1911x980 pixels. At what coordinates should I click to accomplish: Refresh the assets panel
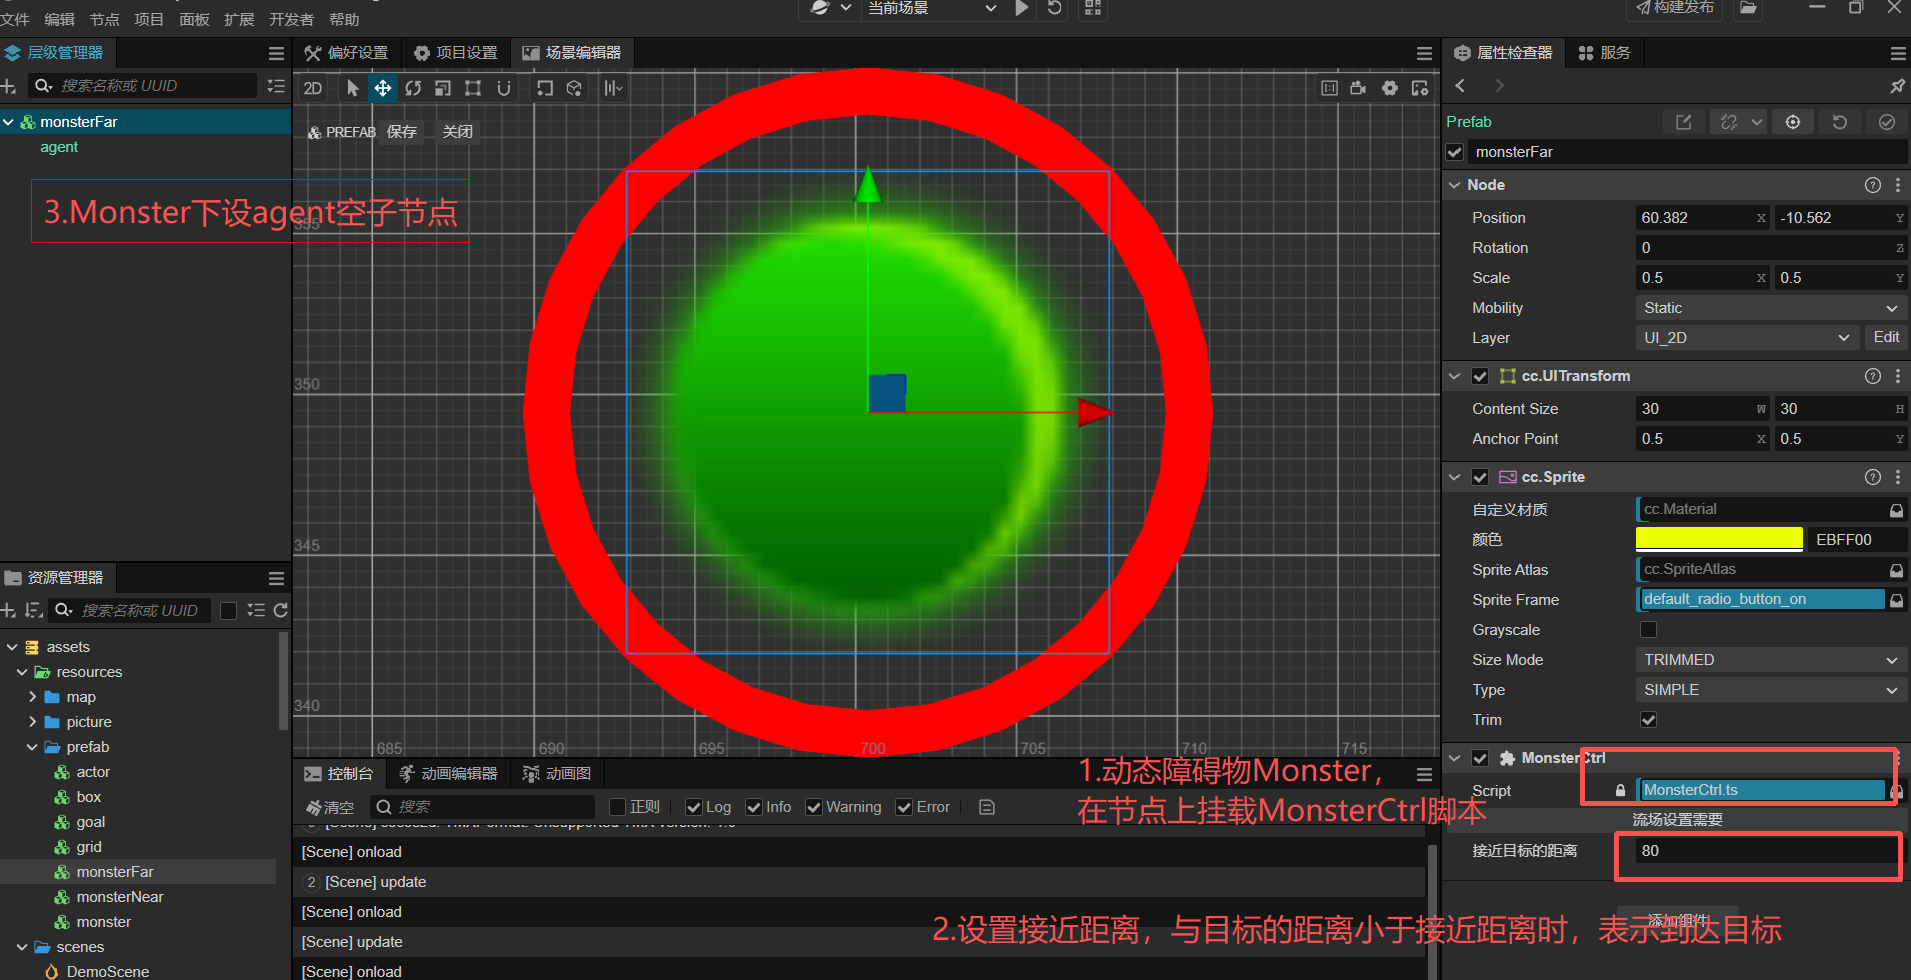pos(281,610)
